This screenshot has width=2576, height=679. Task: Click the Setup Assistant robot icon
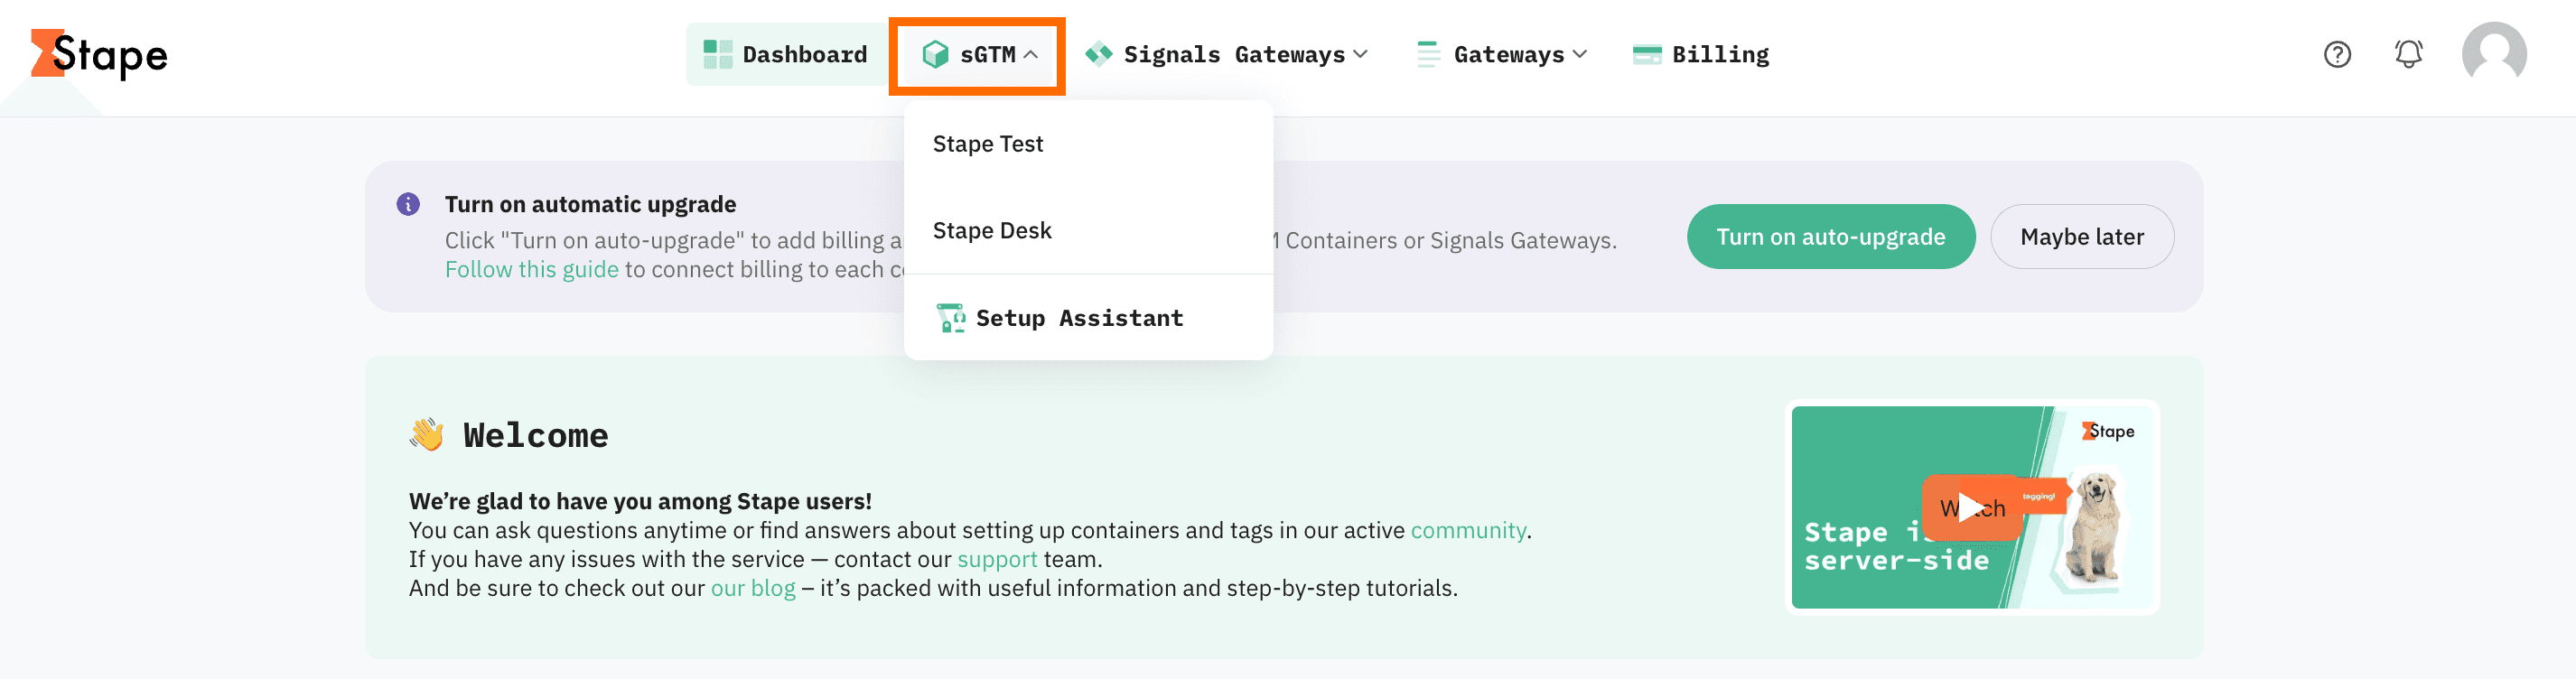tap(949, 318)
